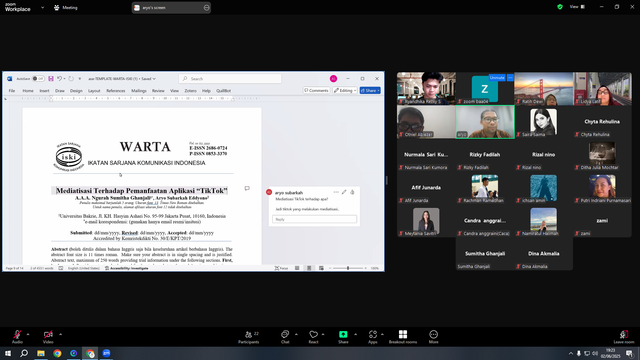Click the green Share screen button

click(x=343, y=337)
